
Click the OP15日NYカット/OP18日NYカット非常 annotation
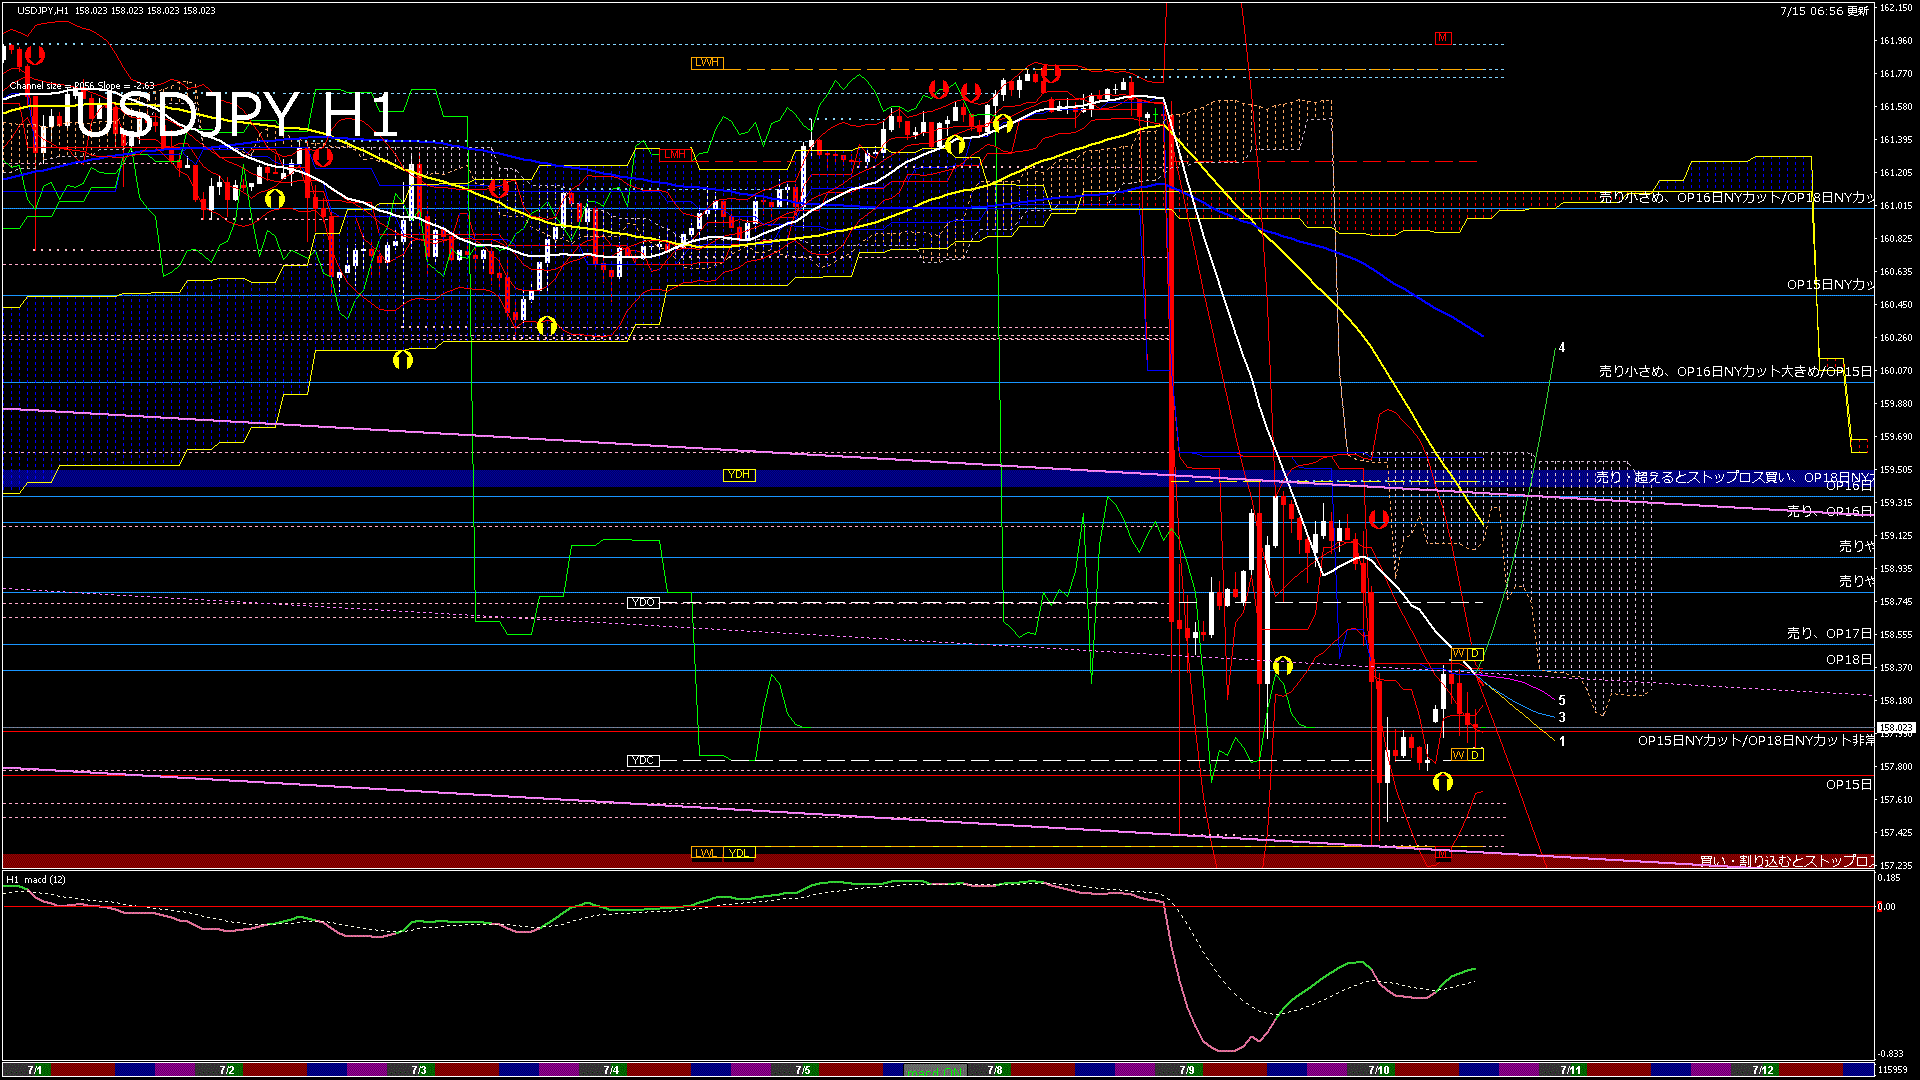pos(1756,741)
